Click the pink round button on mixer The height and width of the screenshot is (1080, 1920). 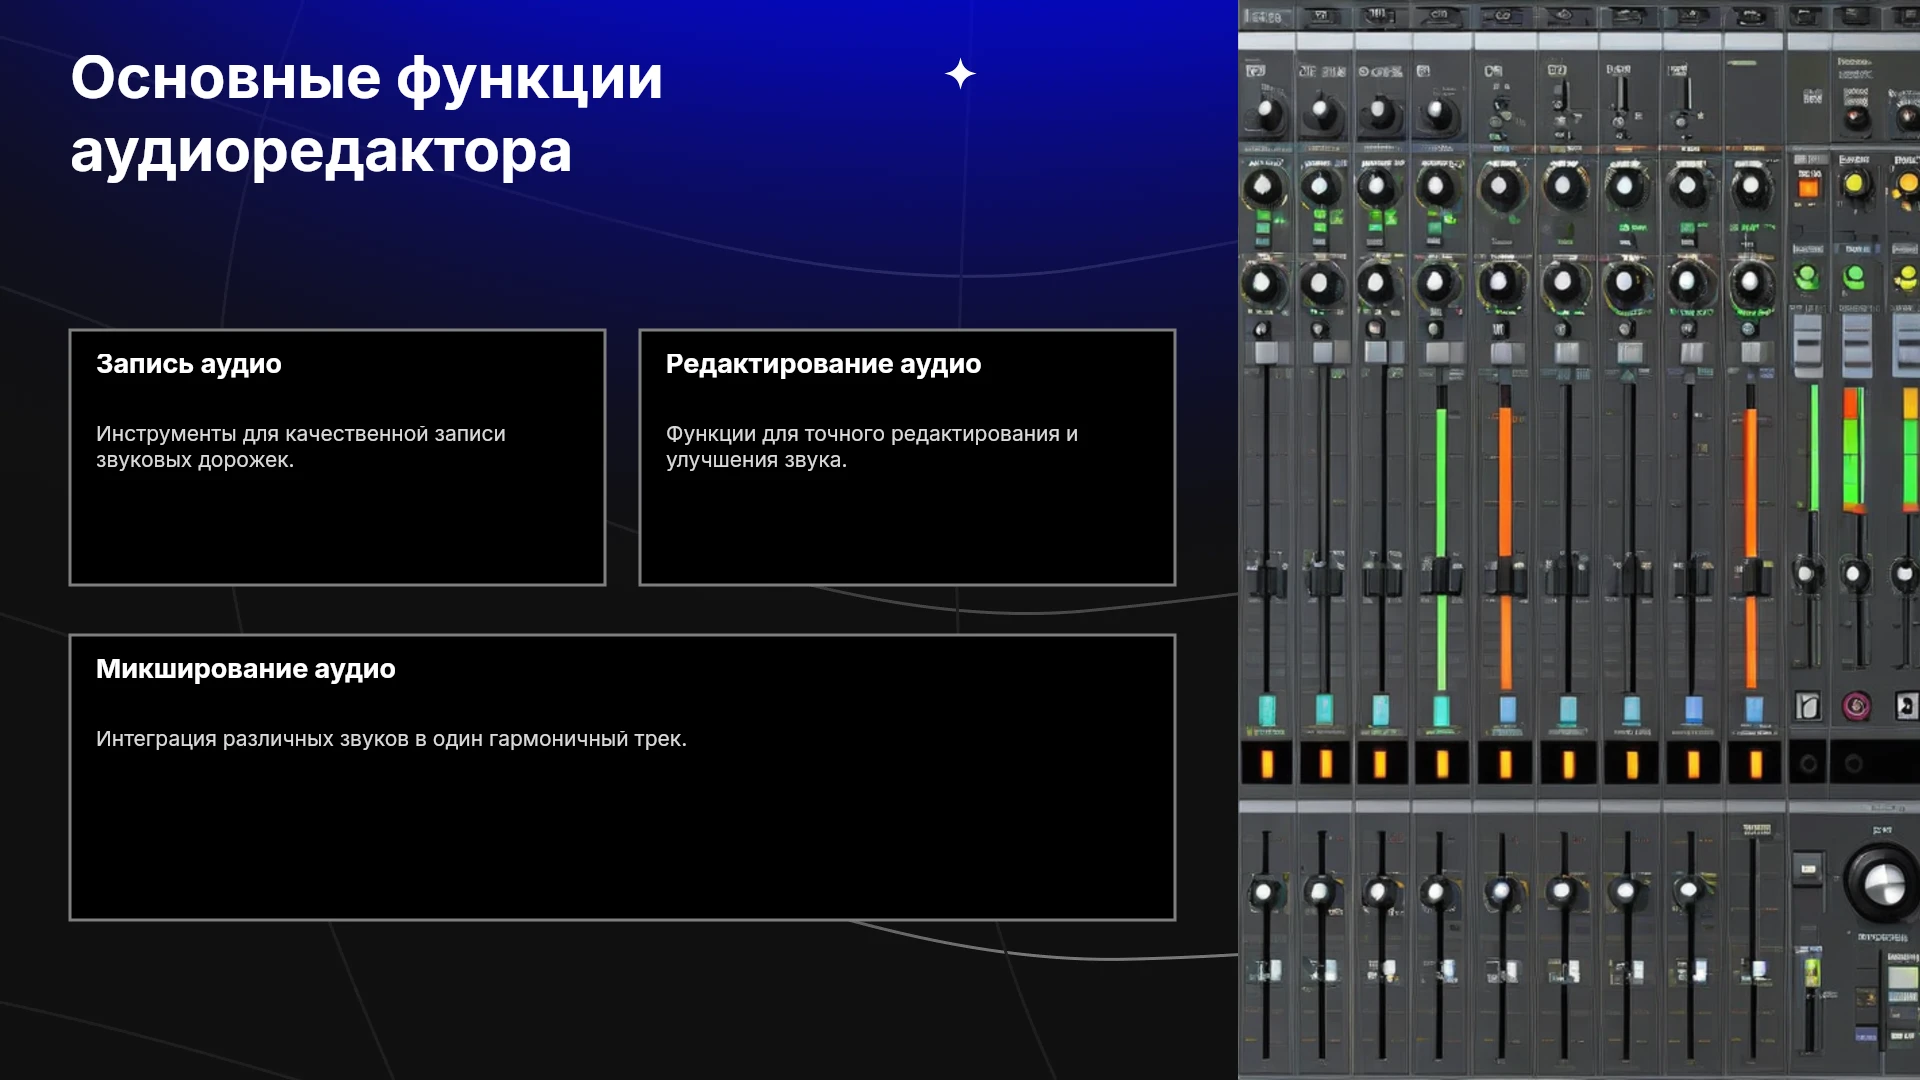[1856, 706]
